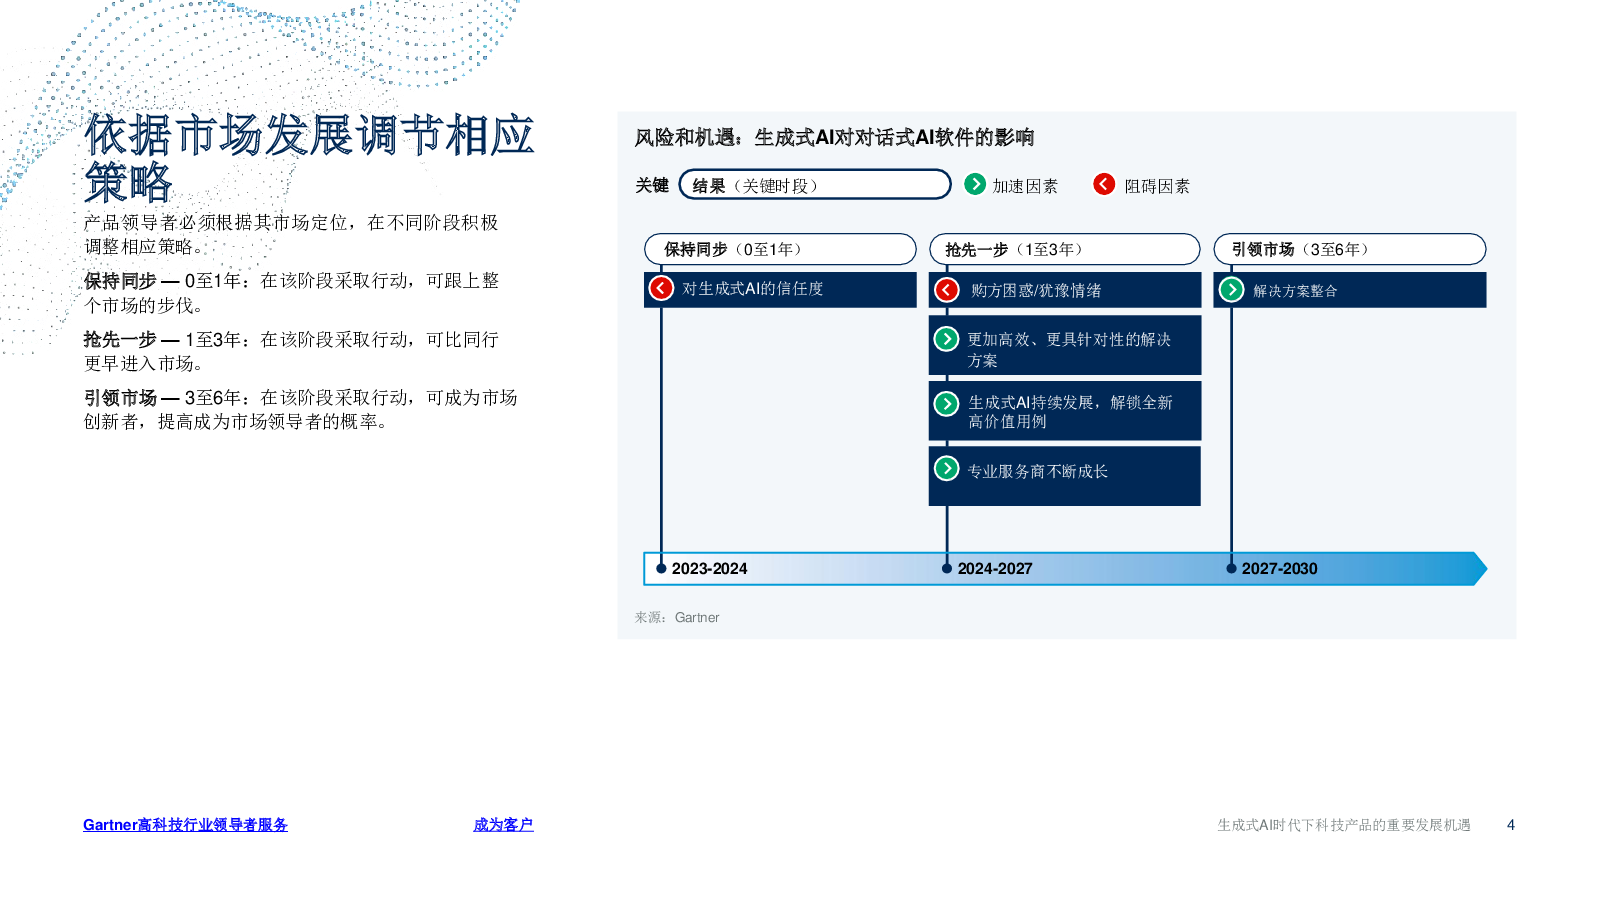Click the arrow tip of the timeline bar
Image resolution: width=1600 pixels, height=900 pixels.
[x=1479, y=569]
